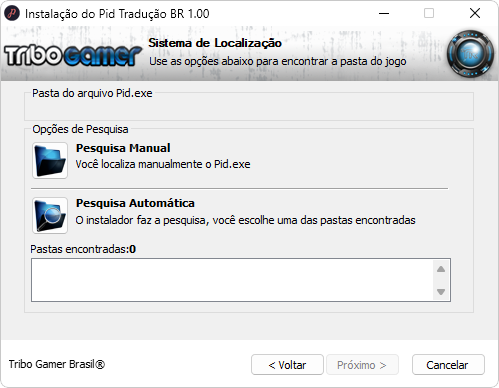Click the Tribo Gamer logo banner
The width and height of the screenshot is (499, 388).
(73, 55)
